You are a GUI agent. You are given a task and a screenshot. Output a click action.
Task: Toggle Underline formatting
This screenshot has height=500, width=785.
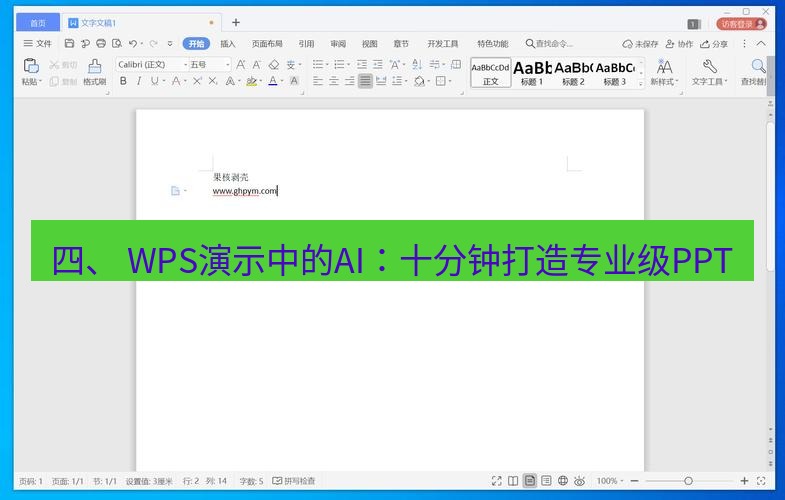click(155, 81)
